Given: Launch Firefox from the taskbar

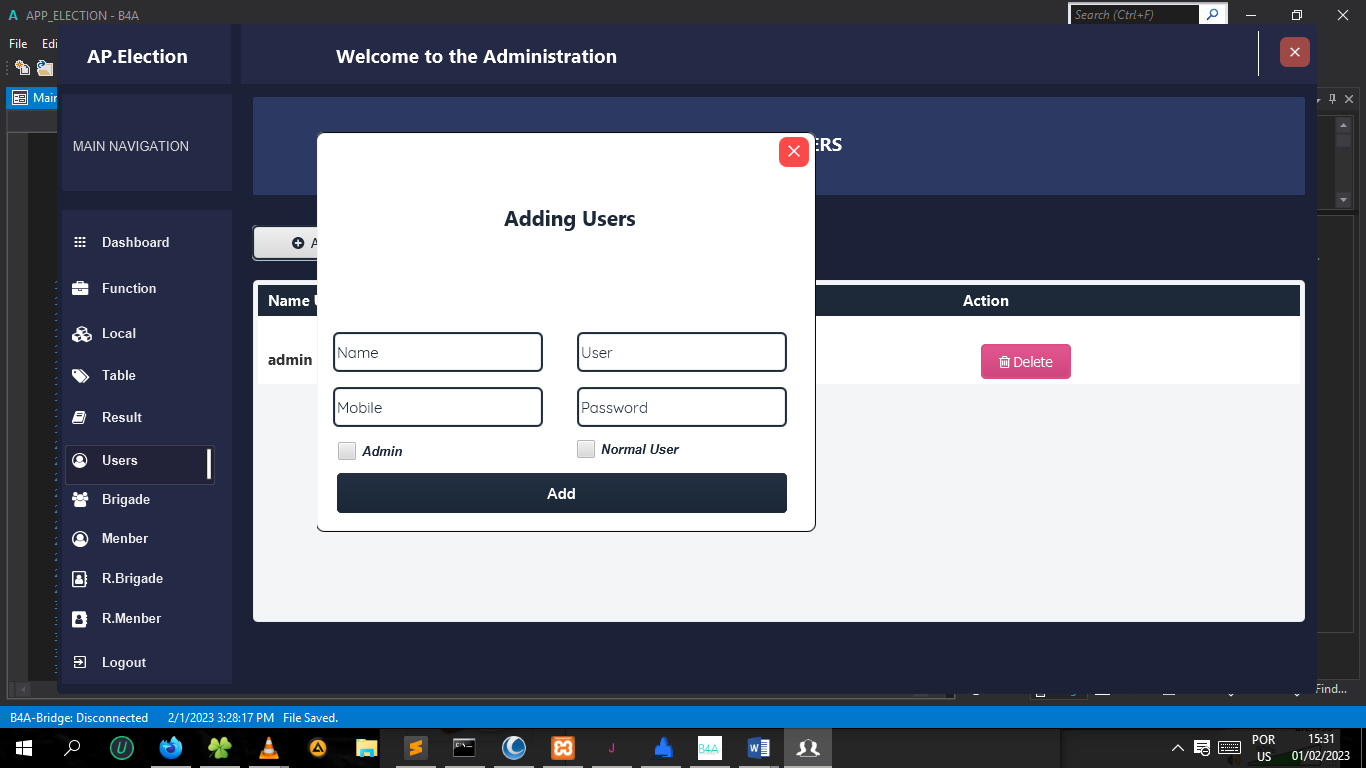Looking at the screenshot, I should [x=171, y=747].
